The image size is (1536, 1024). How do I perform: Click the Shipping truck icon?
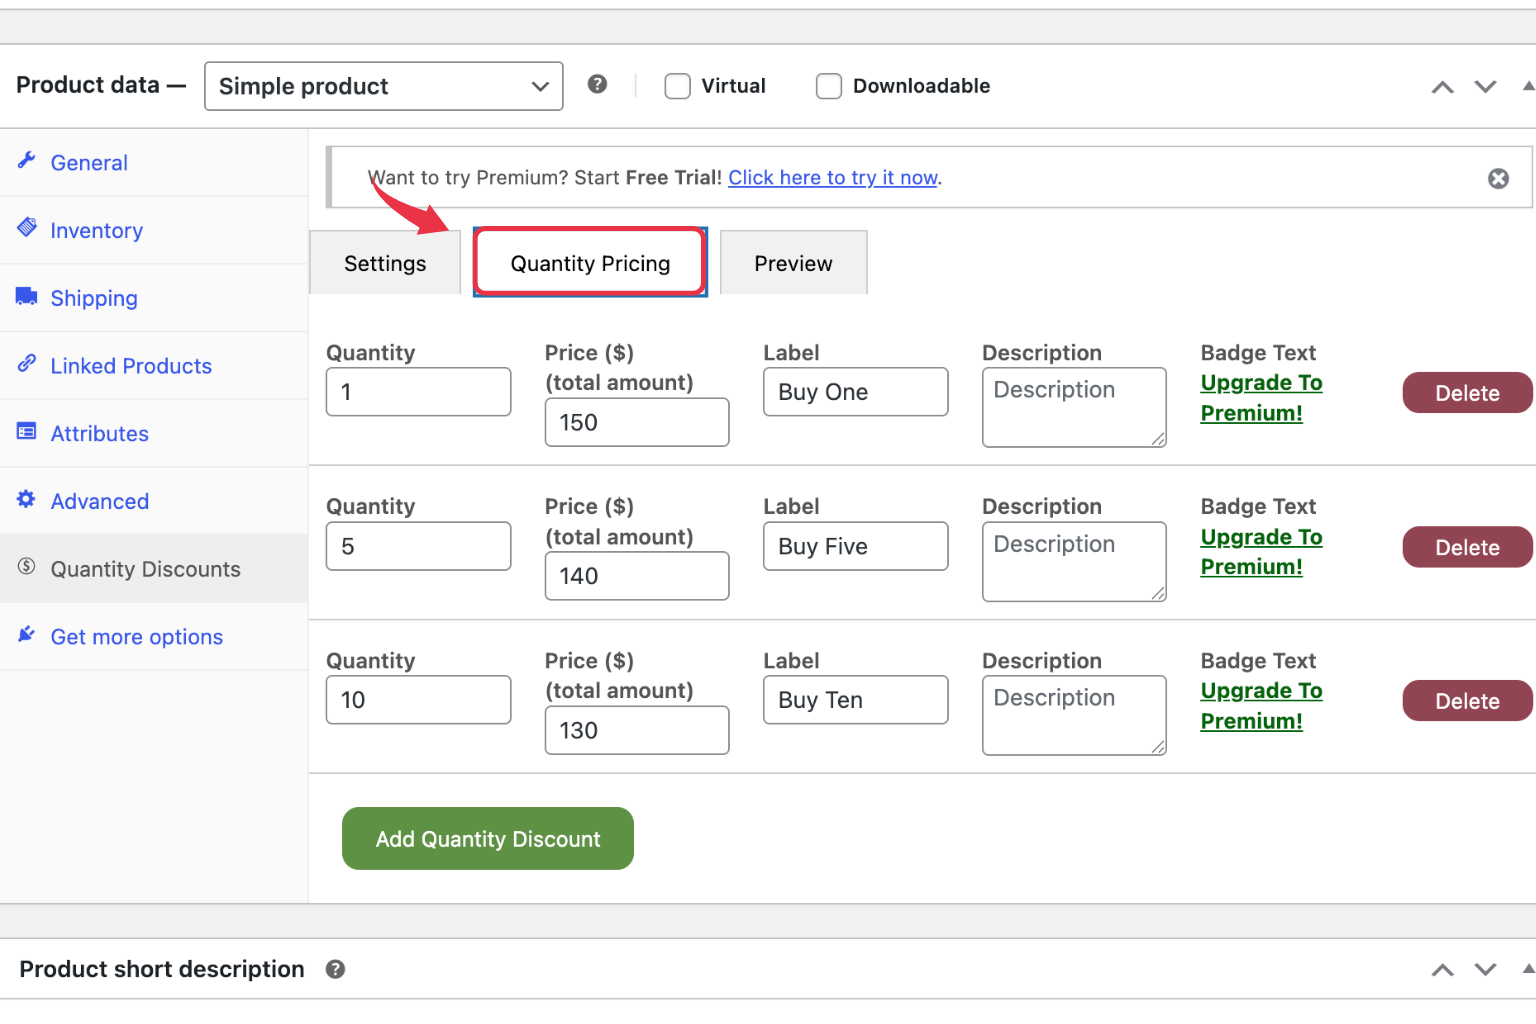tap(27, 296)
